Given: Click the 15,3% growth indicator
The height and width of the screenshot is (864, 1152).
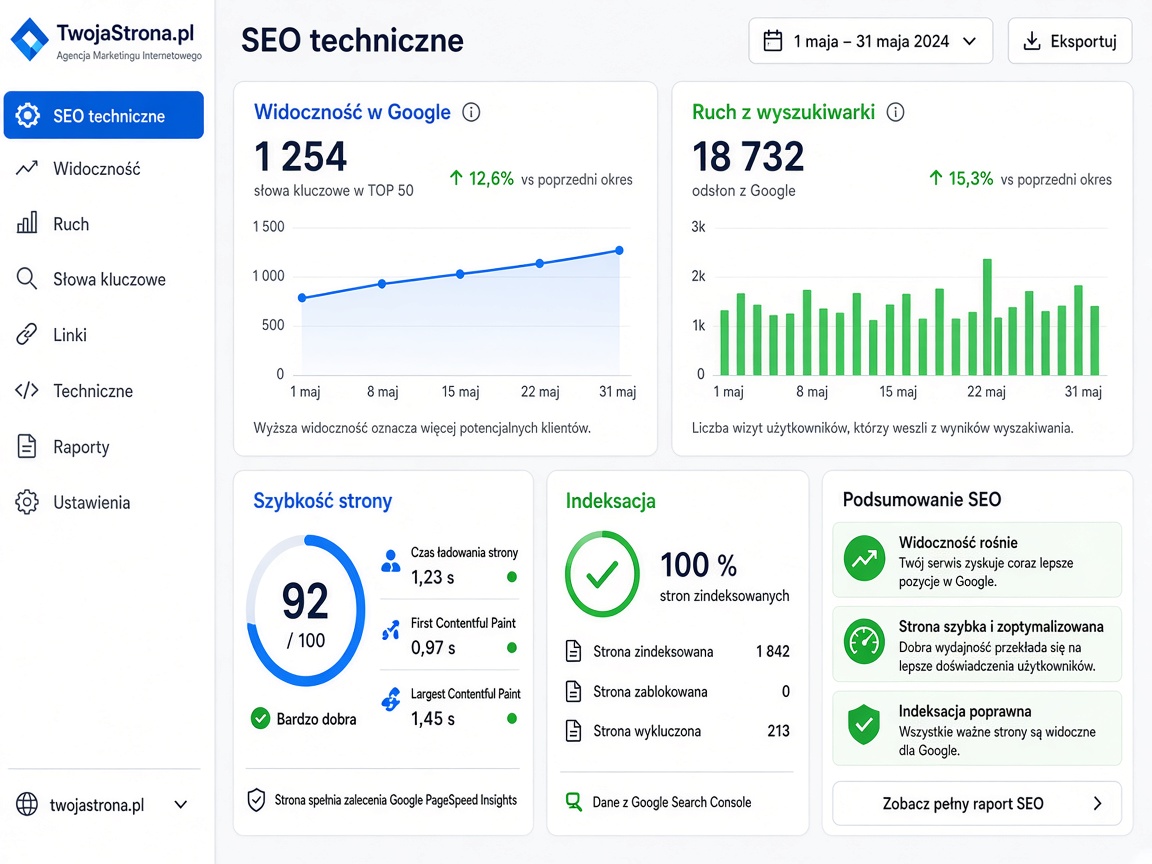Looking at the screenshot, I should tap(961, 179).
